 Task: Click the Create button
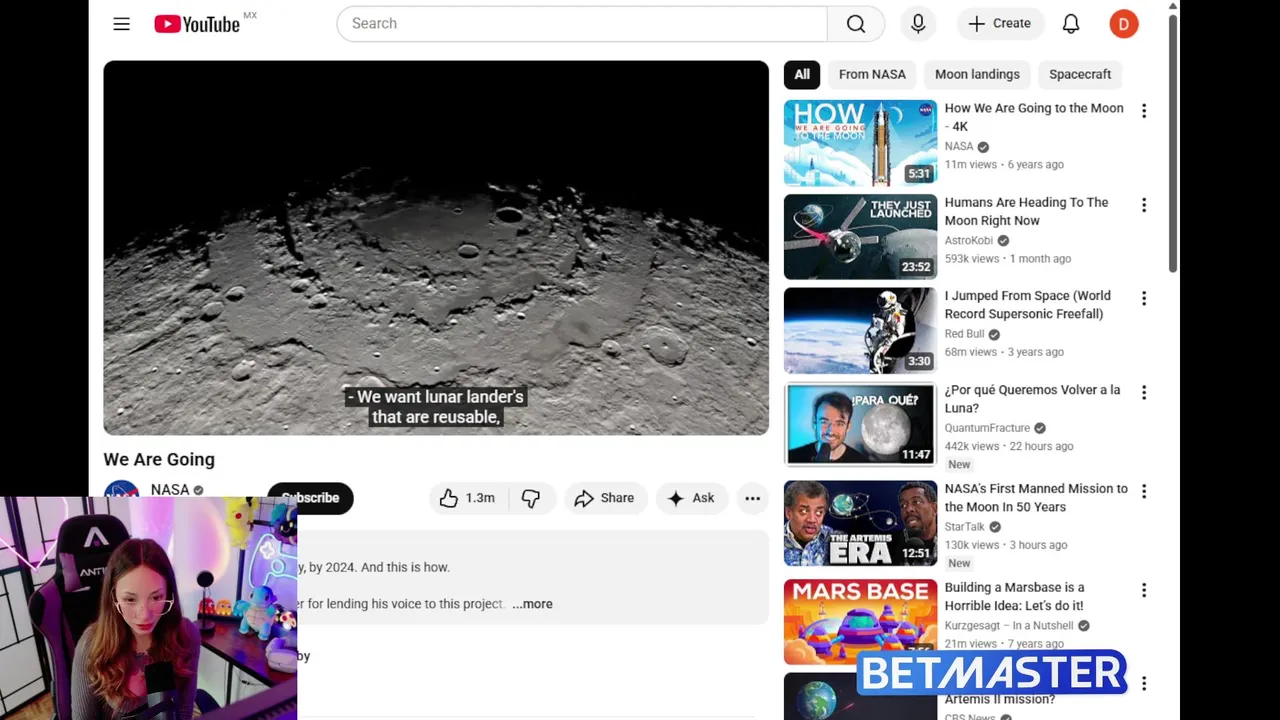[1000, 24]
